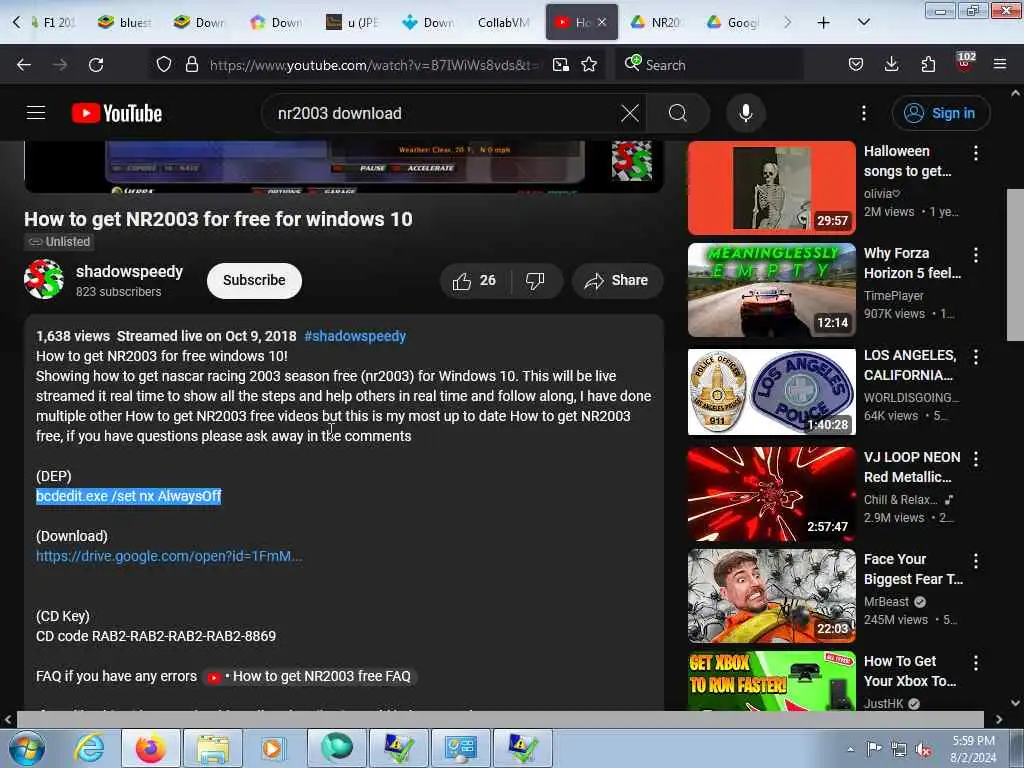
Task: Share the NR2003 video
Action: coord(617,281)
